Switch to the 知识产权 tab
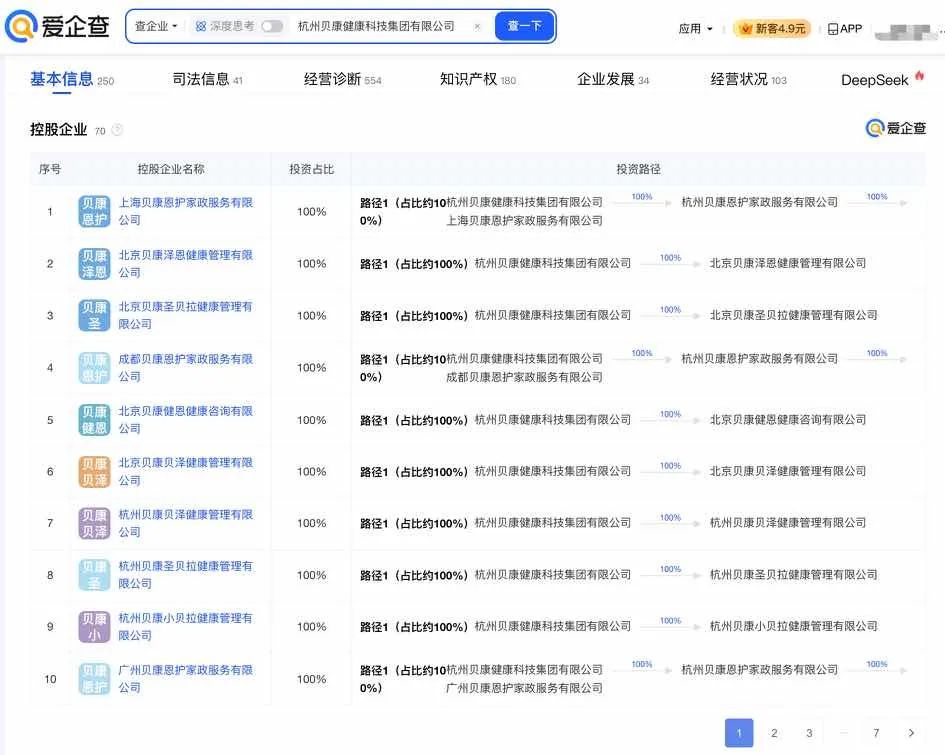The width and height of the screenshot is (945, 755). pos(478,80)
